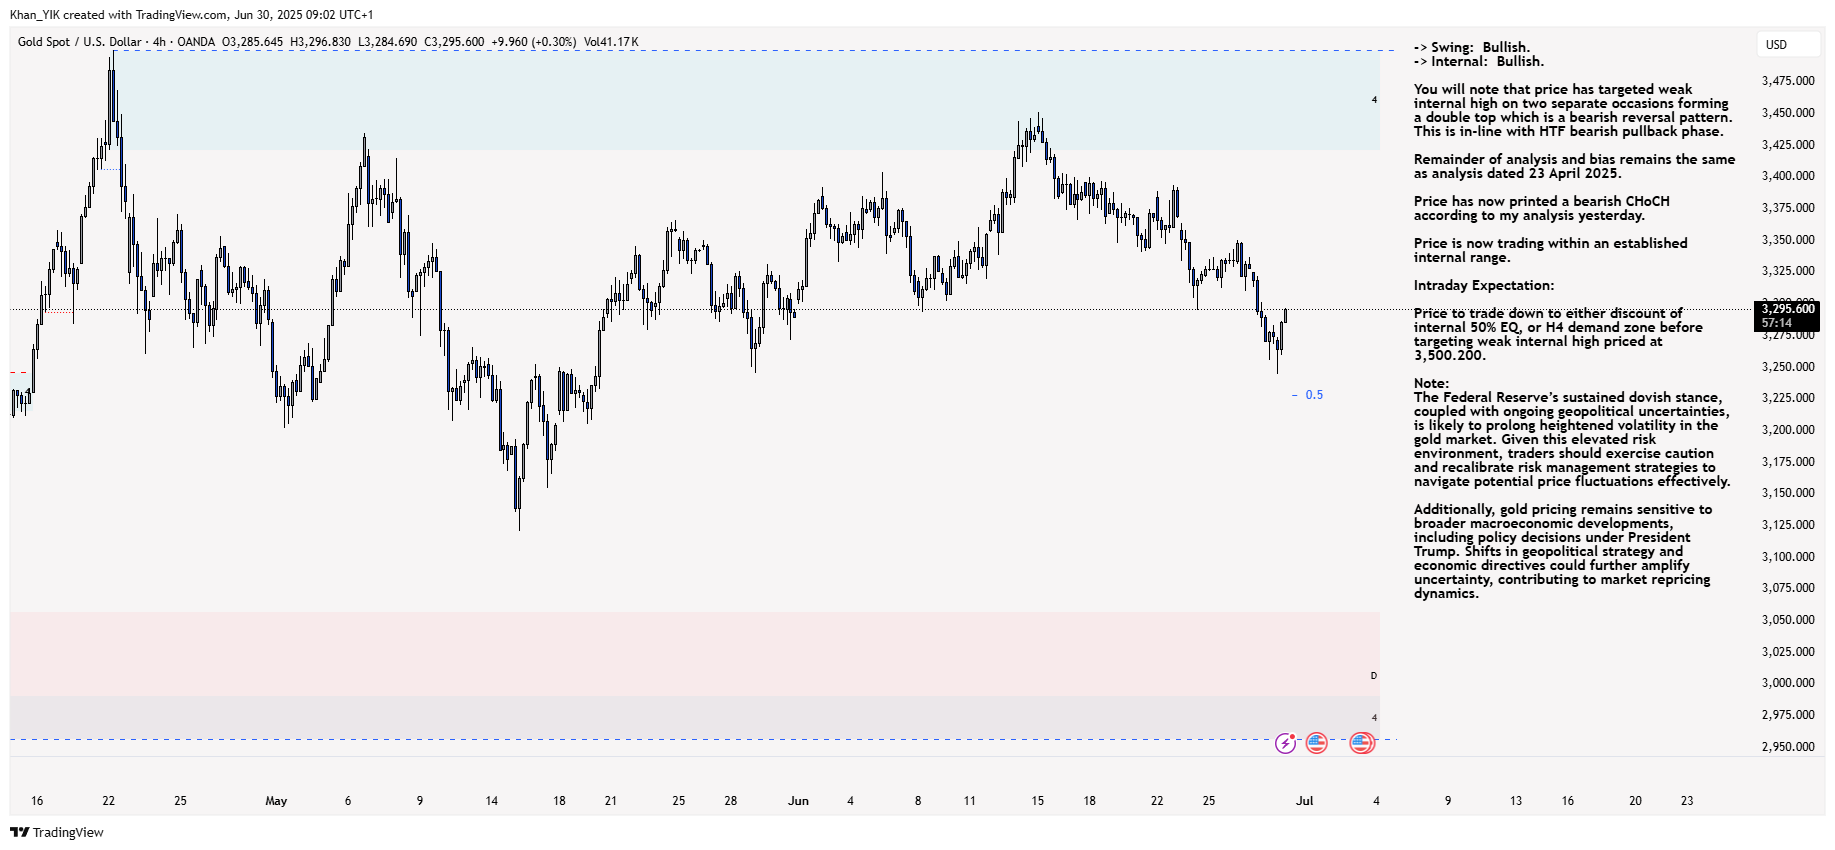This screenshot has height=850, width=1835.
Task: Click the 57:14 candle countdown timer
Action: pos(1777,323)
